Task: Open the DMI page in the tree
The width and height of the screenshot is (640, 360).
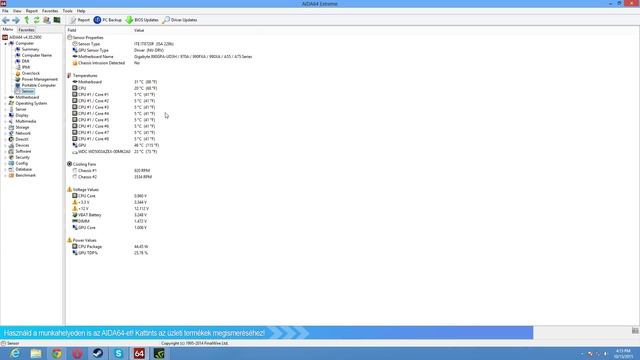Action: pyautogui.click(x=22, y=61)
